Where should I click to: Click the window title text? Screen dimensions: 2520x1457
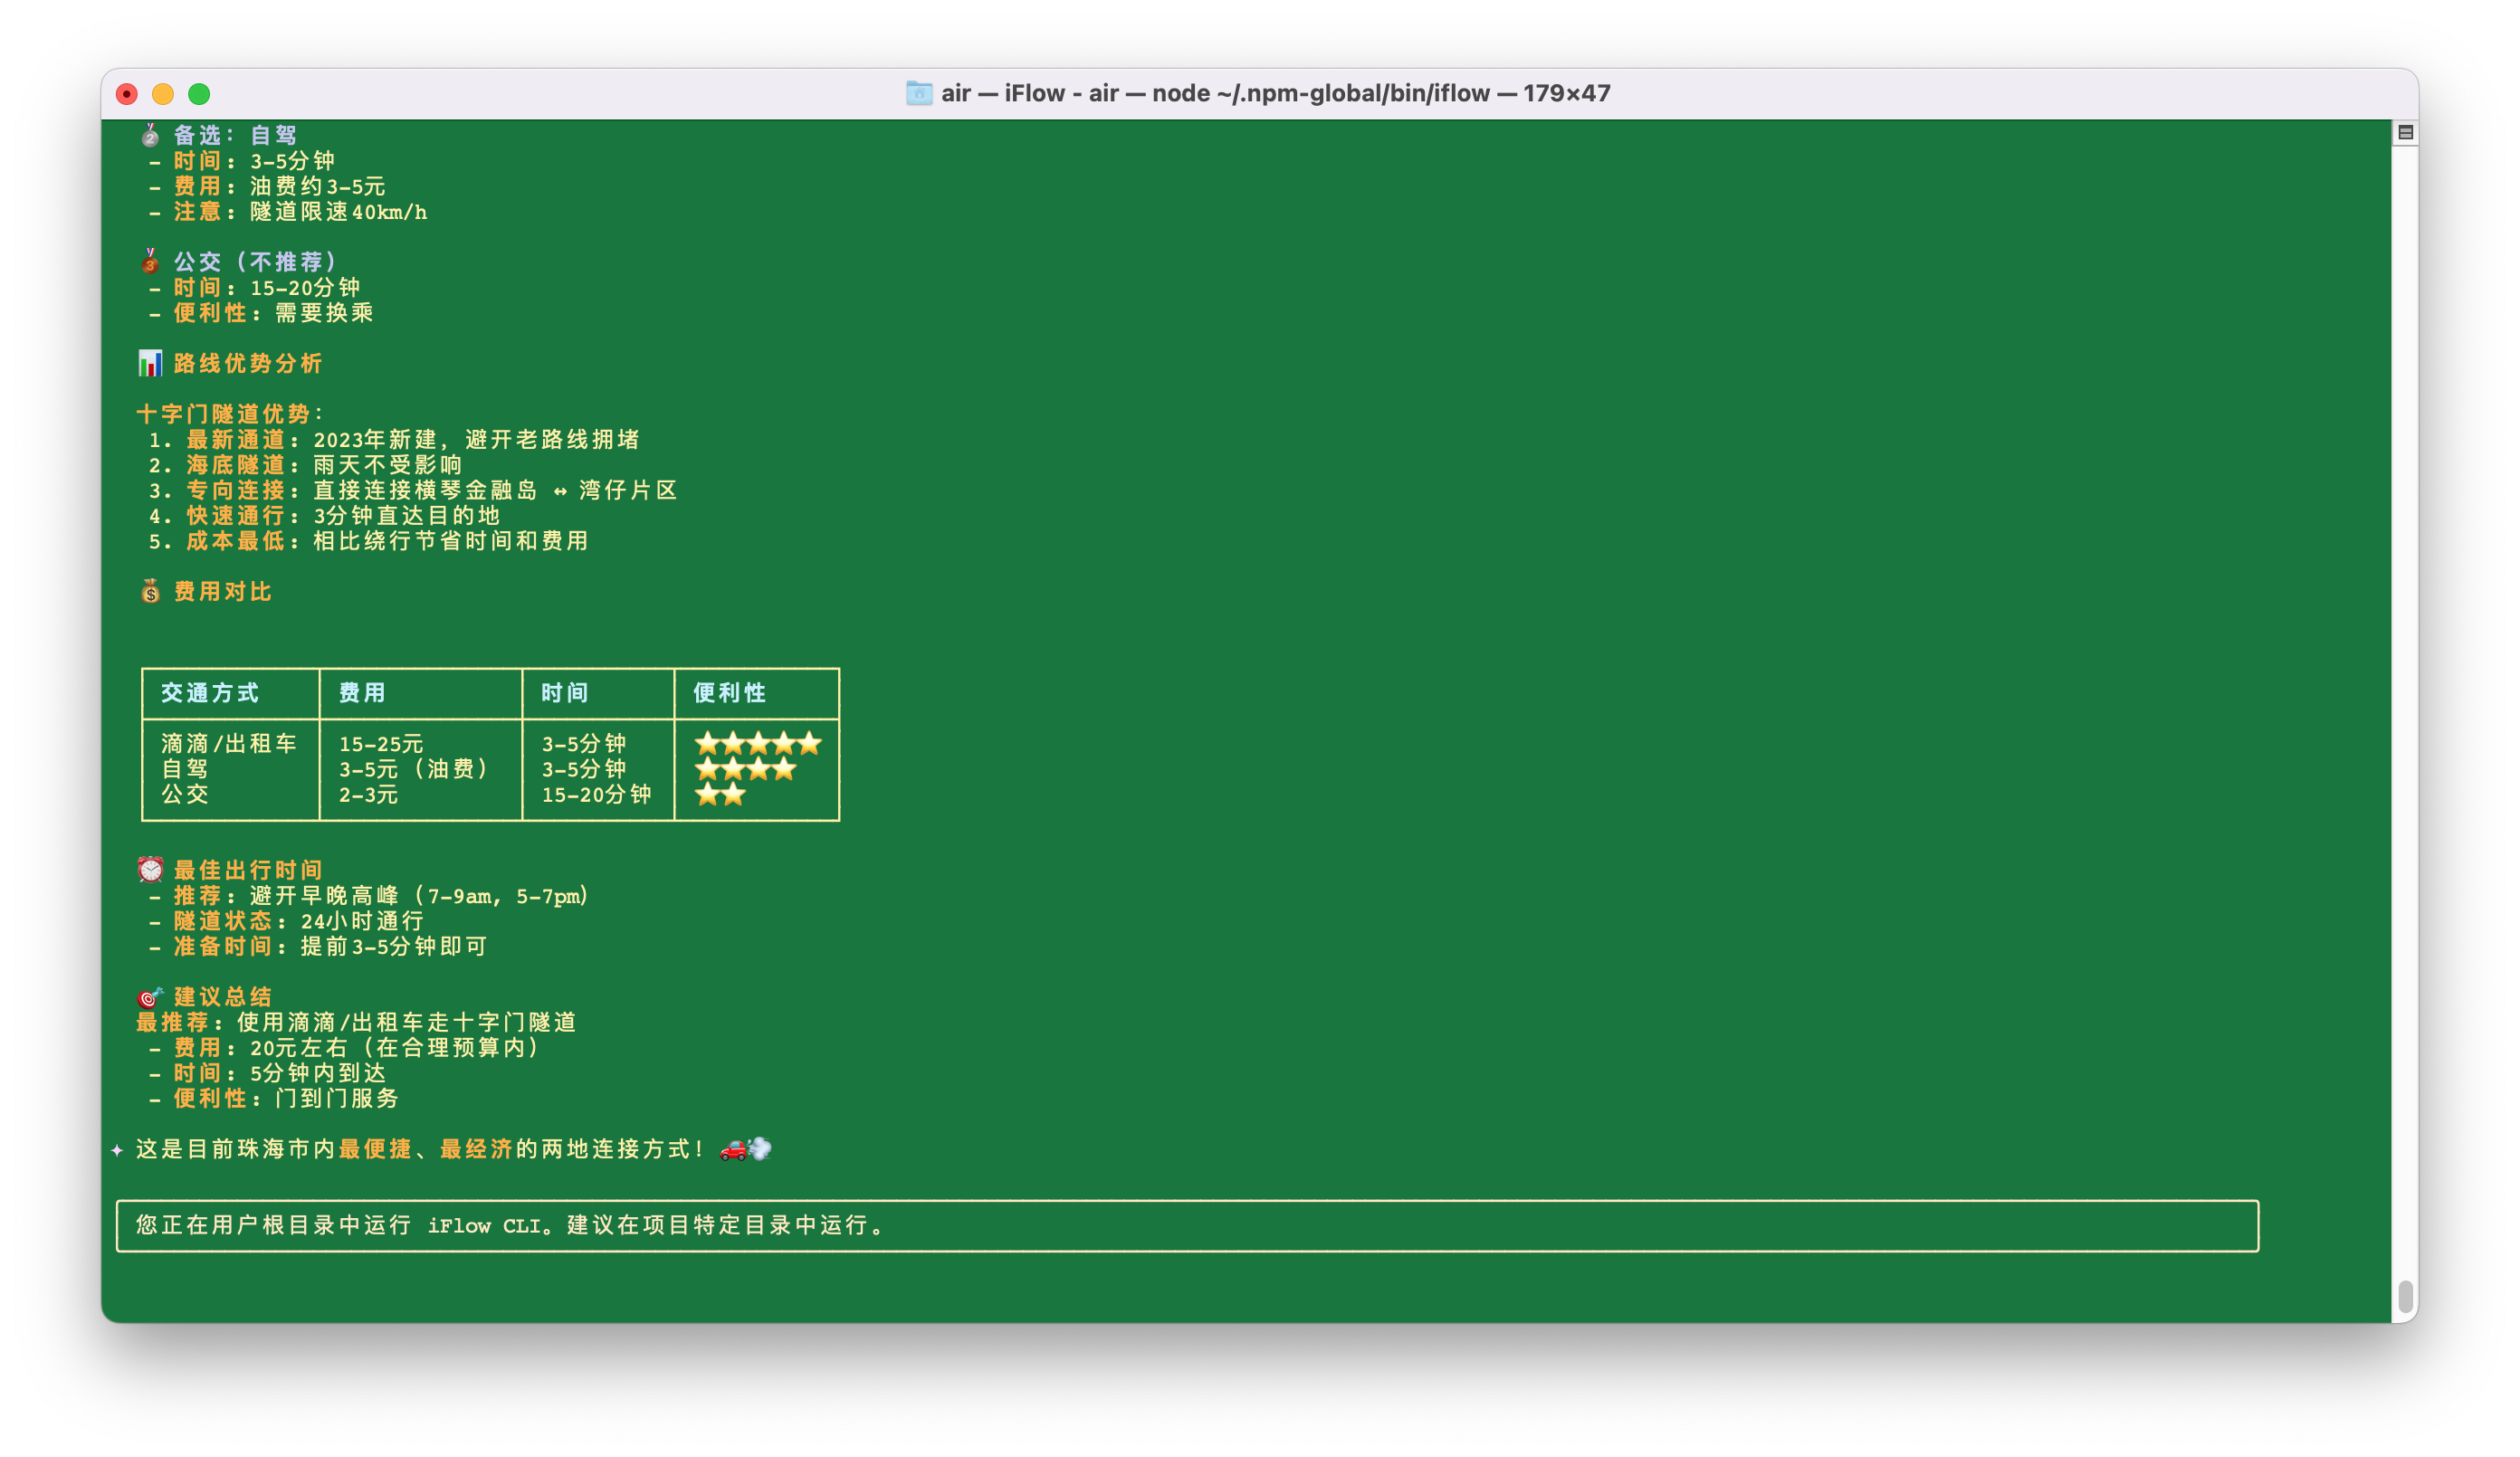[x=1275, y=93]
